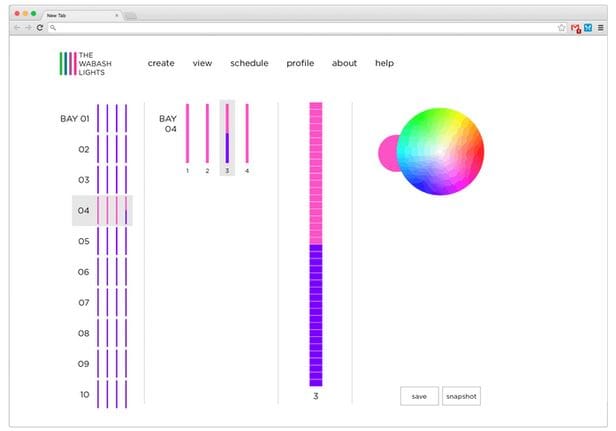Viewport: 616px width, 431px height.
Task: Open the view menu item
Action: tap(202, 63)
